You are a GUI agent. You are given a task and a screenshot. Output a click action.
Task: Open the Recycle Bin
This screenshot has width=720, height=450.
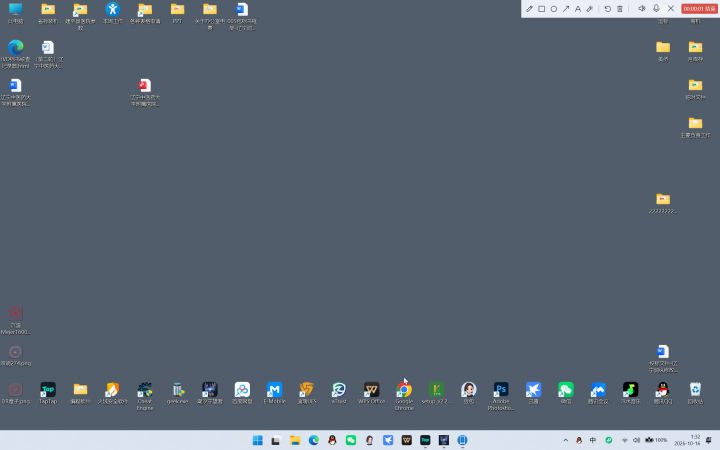[x=695, y=393]
